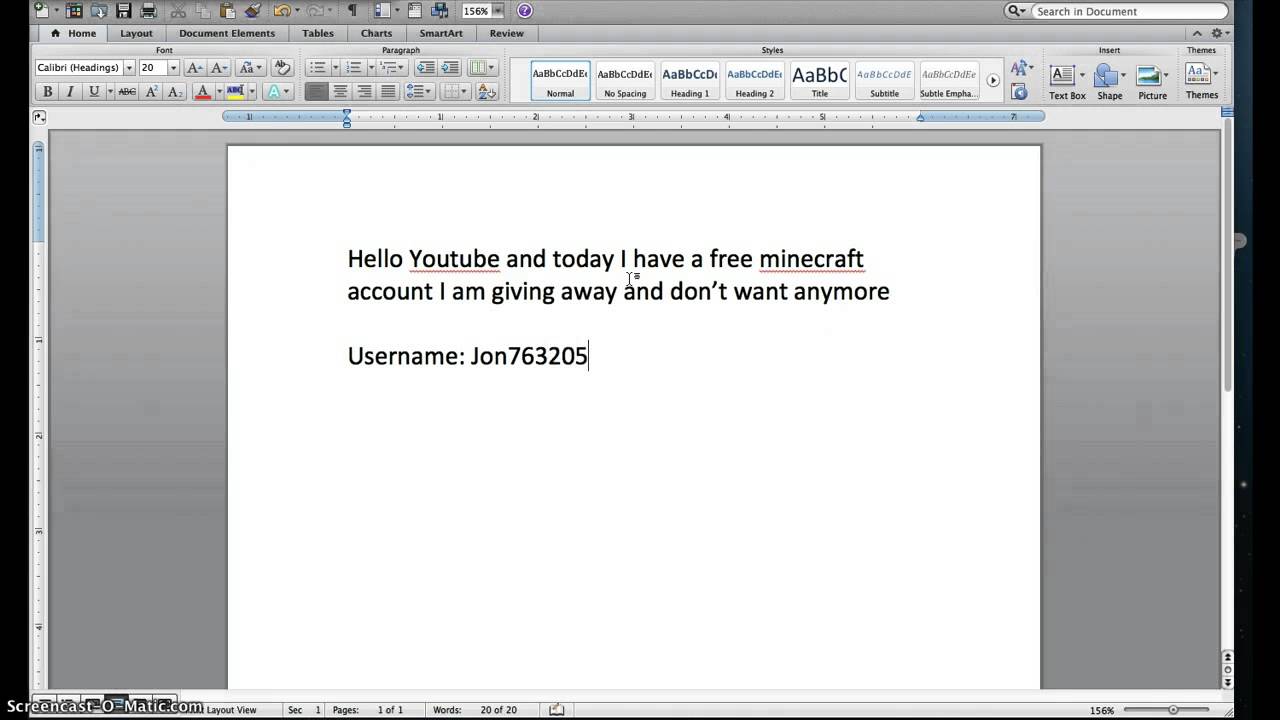Open the font name dropdown
Viewport: 1280px width, 720px height.
(x=129, y=68)
